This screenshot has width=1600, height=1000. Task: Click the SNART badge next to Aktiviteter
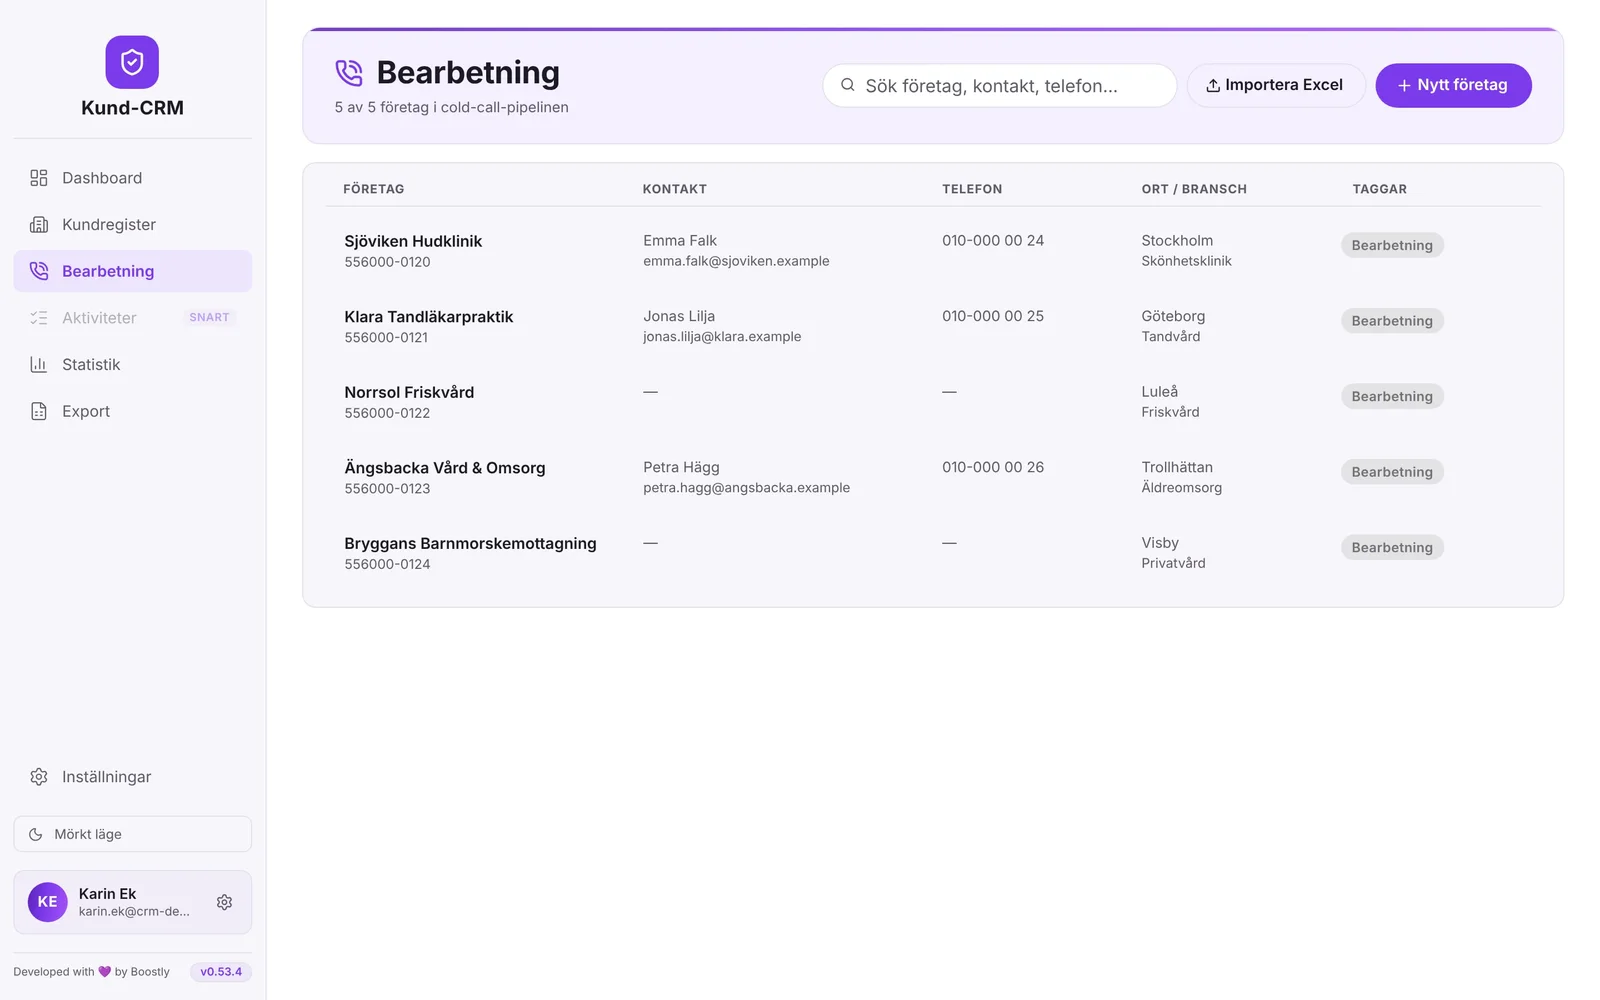[209, 318]
